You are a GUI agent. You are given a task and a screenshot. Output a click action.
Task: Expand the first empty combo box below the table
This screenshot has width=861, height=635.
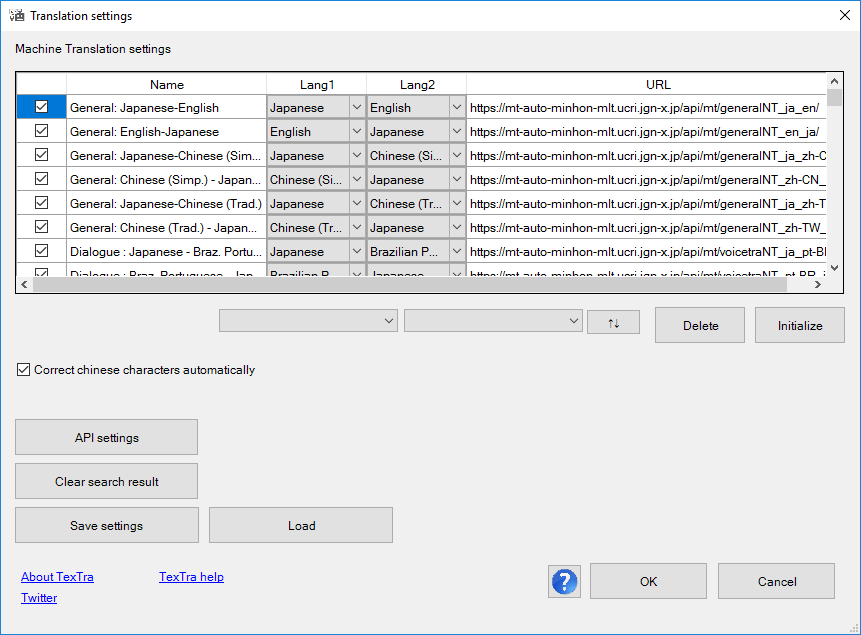tap(308, 321)
